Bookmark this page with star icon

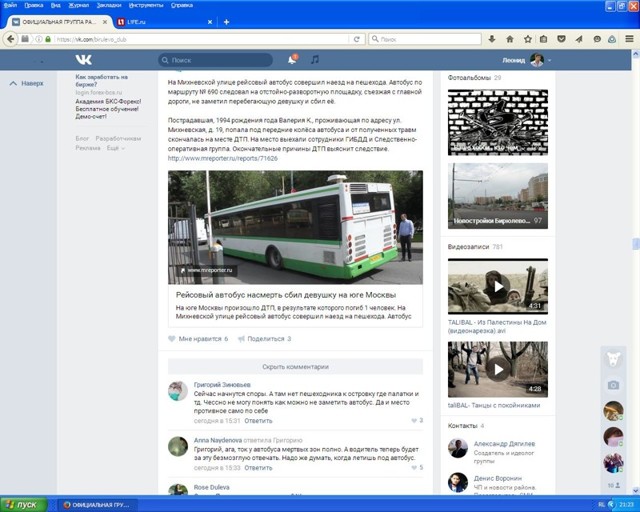(528, 39)
